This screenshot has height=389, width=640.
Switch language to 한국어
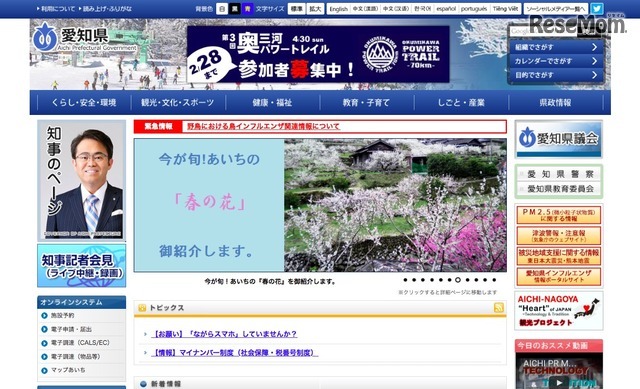click(x=422, y=9)
